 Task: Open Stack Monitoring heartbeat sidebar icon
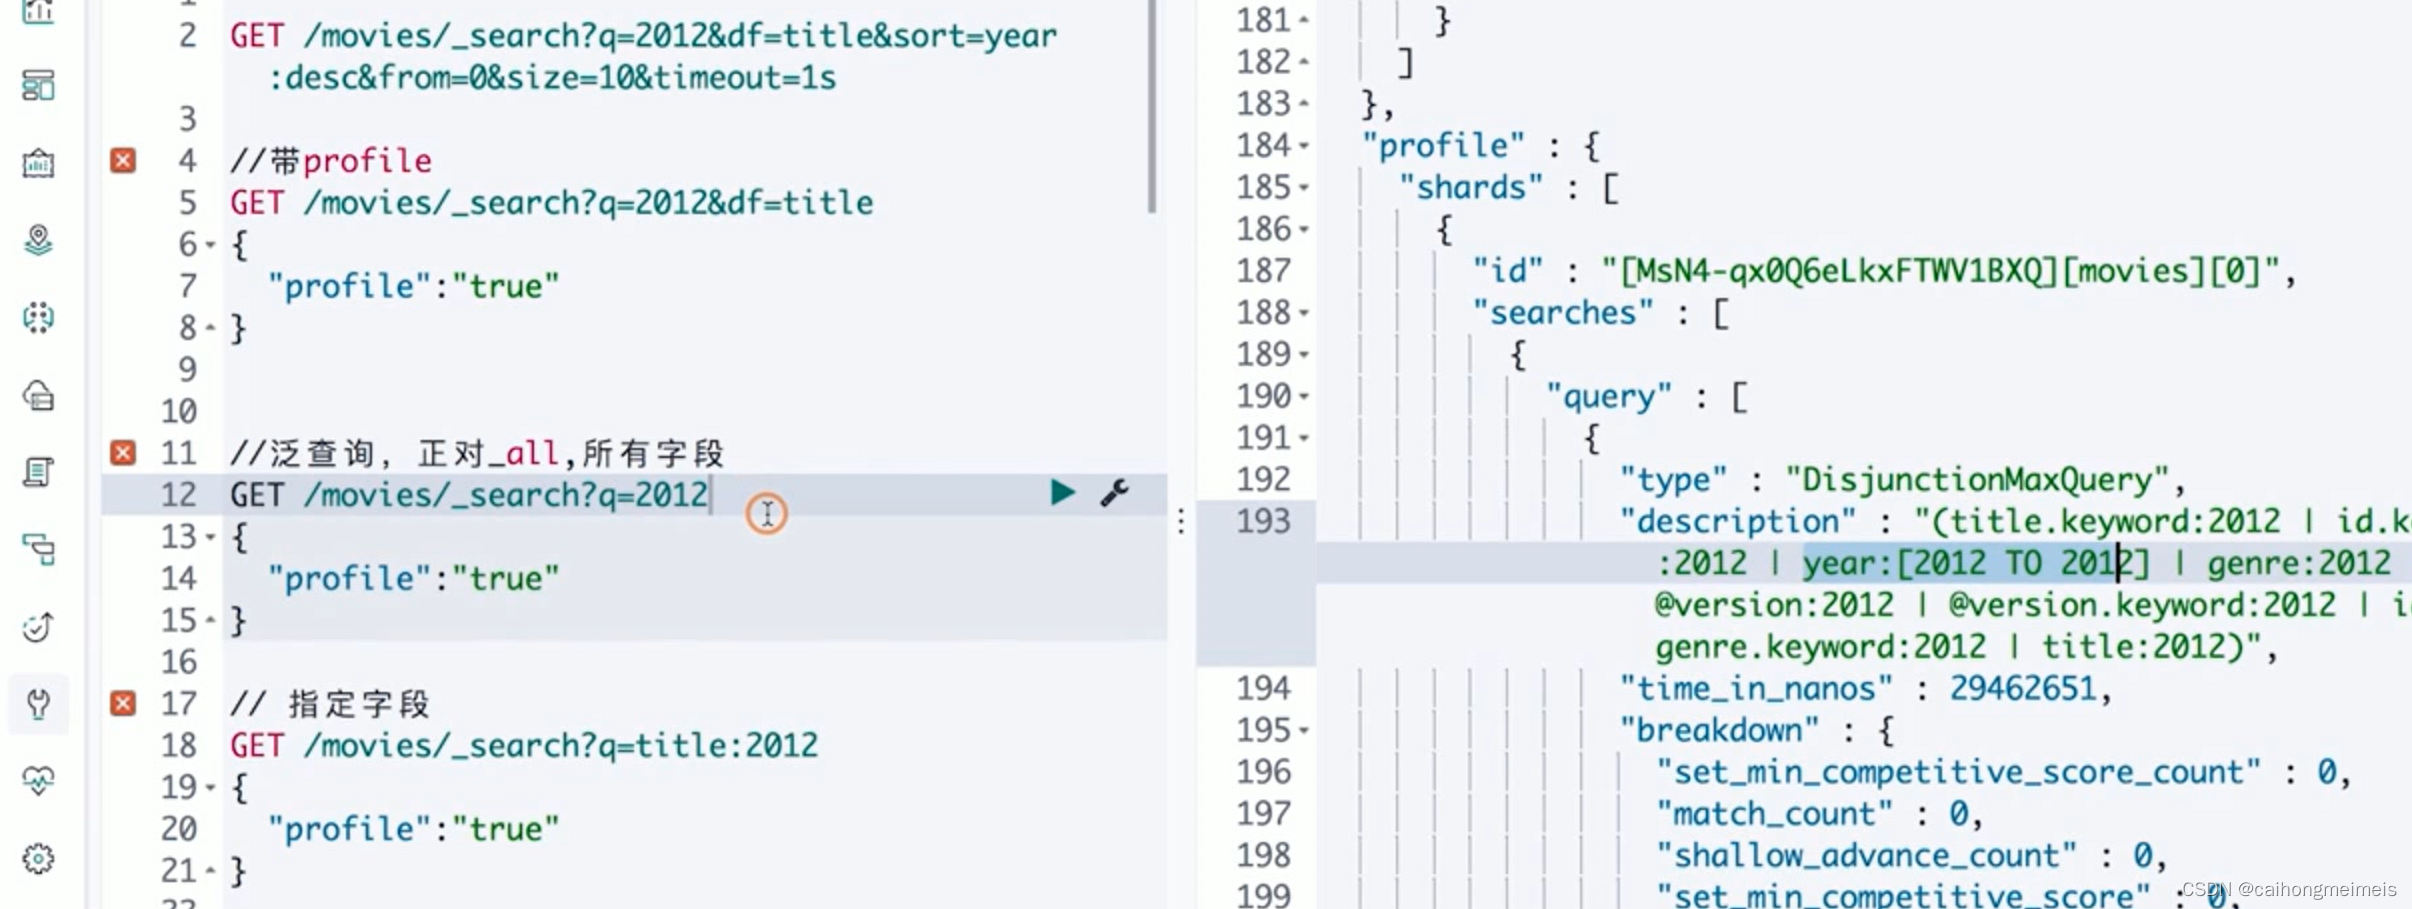tap(38, 780)
